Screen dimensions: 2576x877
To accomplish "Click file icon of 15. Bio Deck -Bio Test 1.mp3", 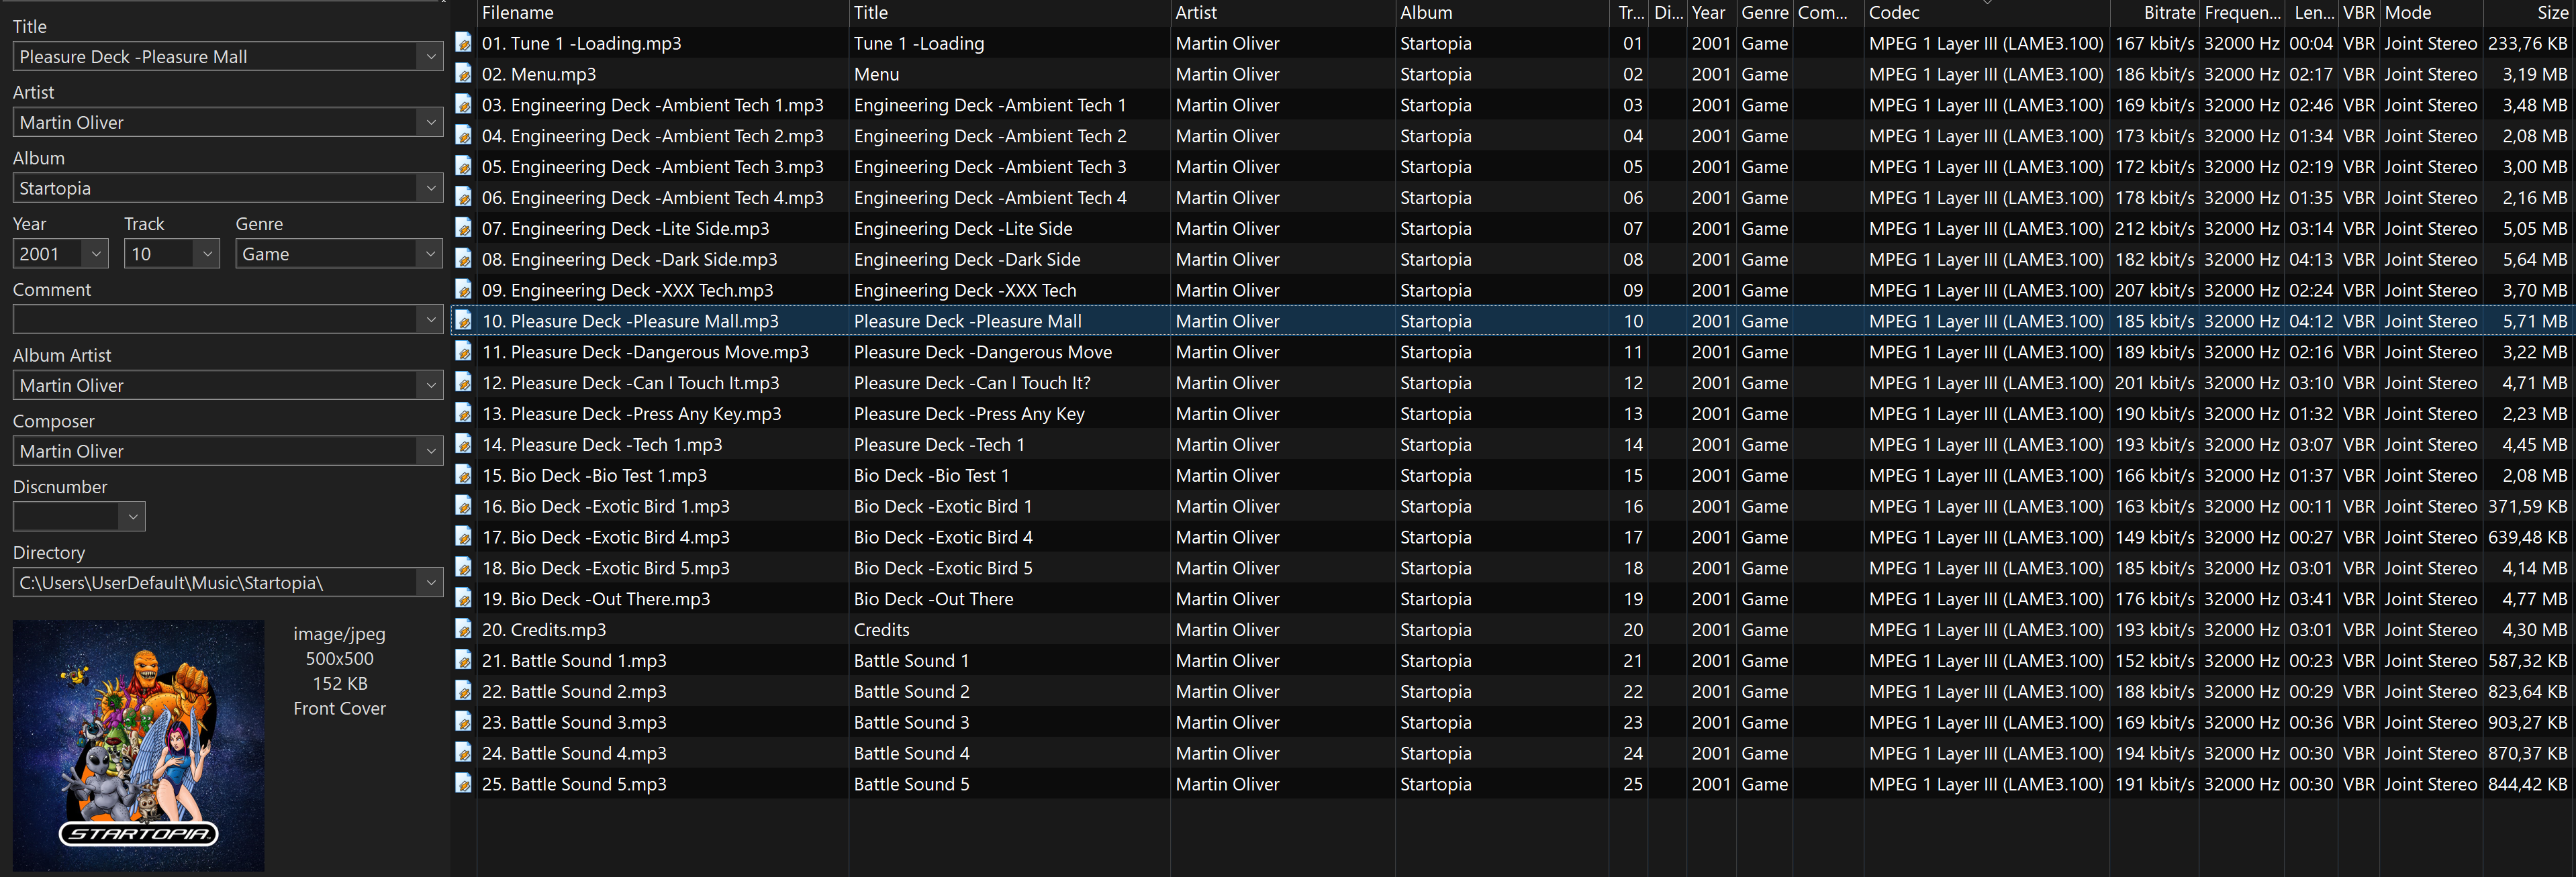I will pos(463,475).
